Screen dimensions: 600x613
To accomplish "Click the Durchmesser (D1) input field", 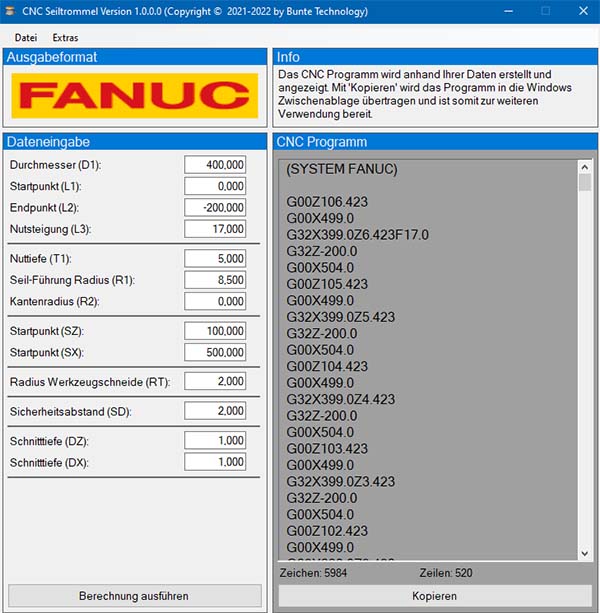I will (x=215, y=165).
